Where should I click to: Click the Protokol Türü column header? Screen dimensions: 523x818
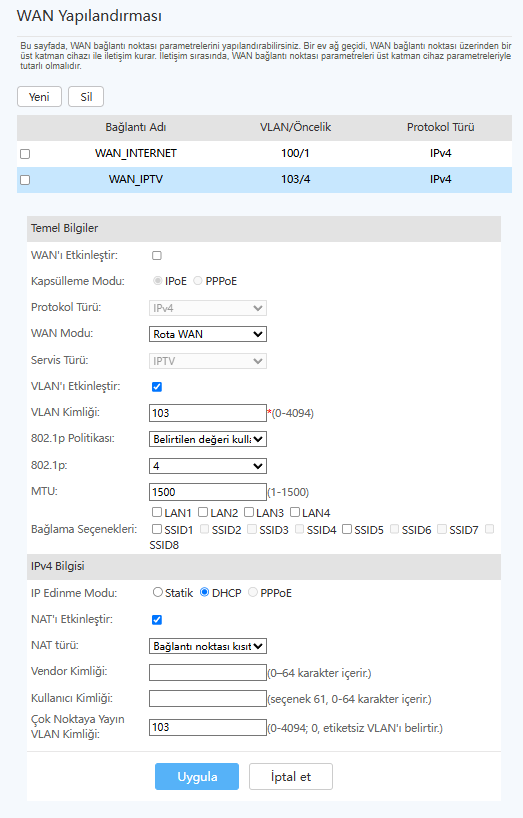(441, 127)
